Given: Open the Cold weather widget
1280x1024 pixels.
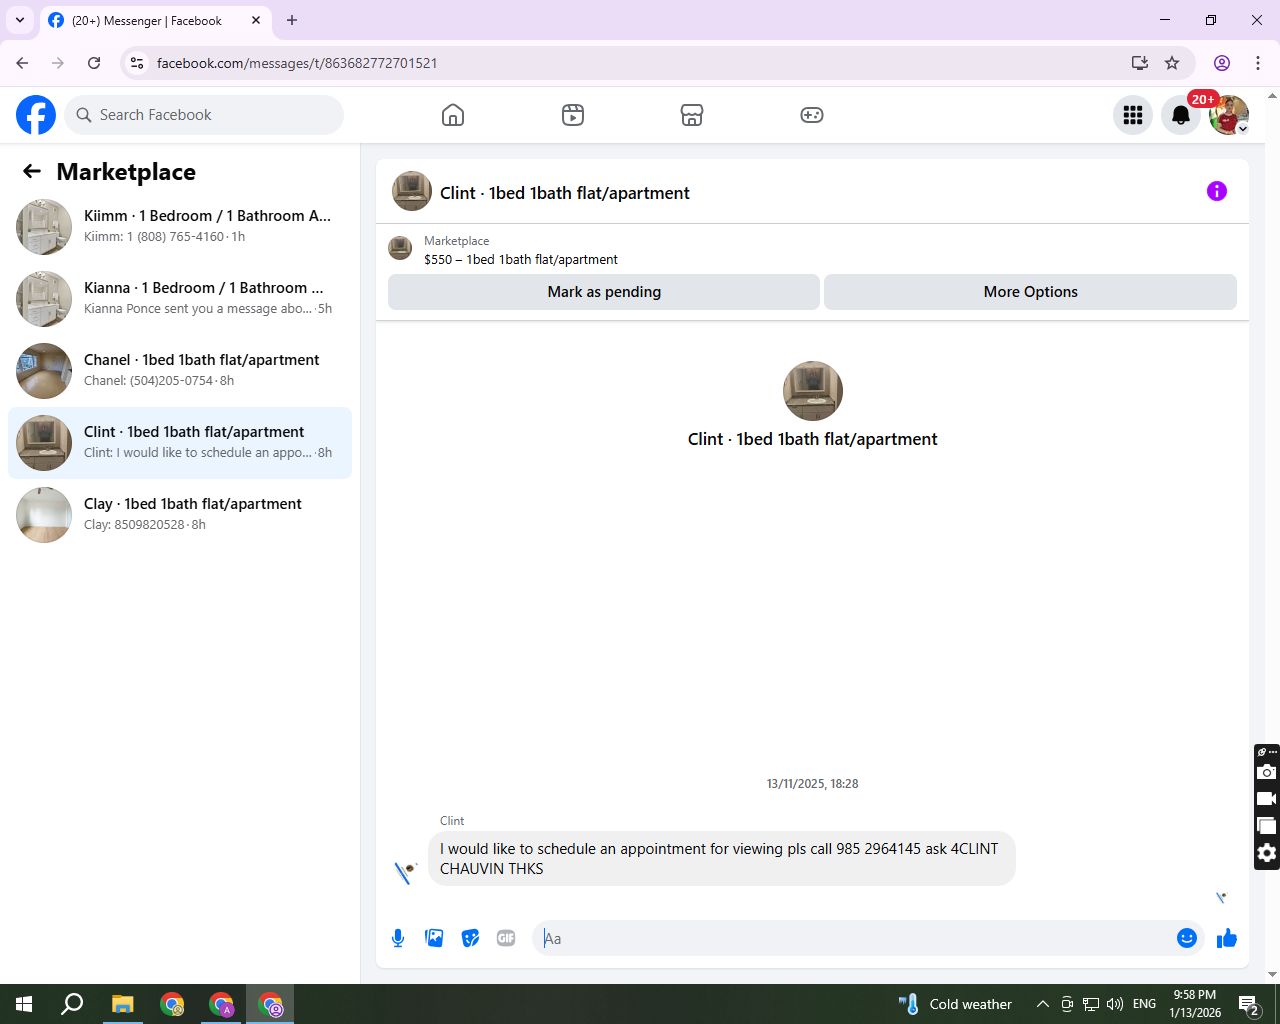Looking at the screenshot, I should coord(955,1004).
